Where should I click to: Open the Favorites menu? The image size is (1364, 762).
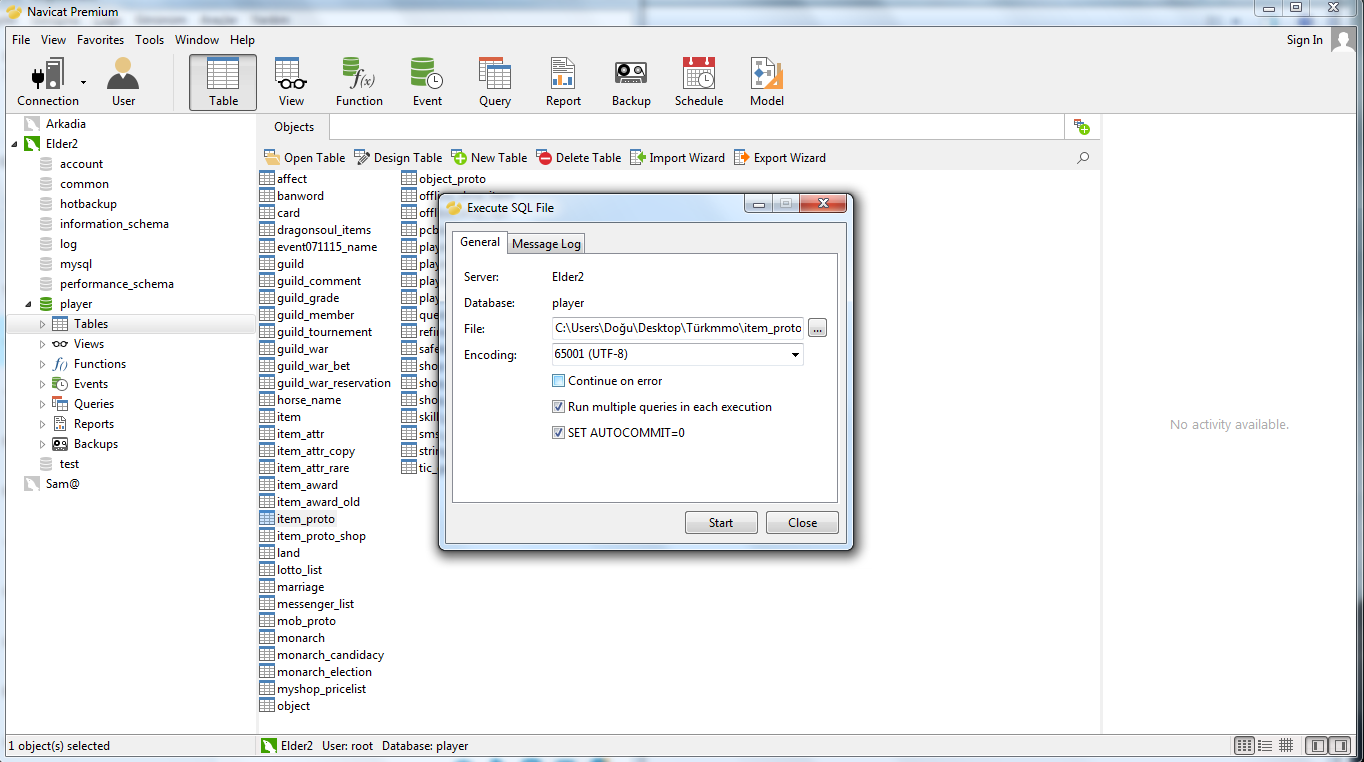(x=100, y=40)
